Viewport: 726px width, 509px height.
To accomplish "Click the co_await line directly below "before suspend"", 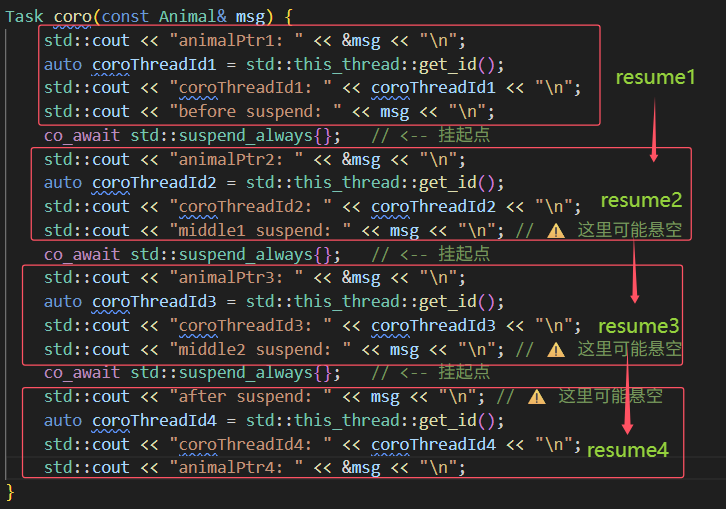I will (267, 136).
